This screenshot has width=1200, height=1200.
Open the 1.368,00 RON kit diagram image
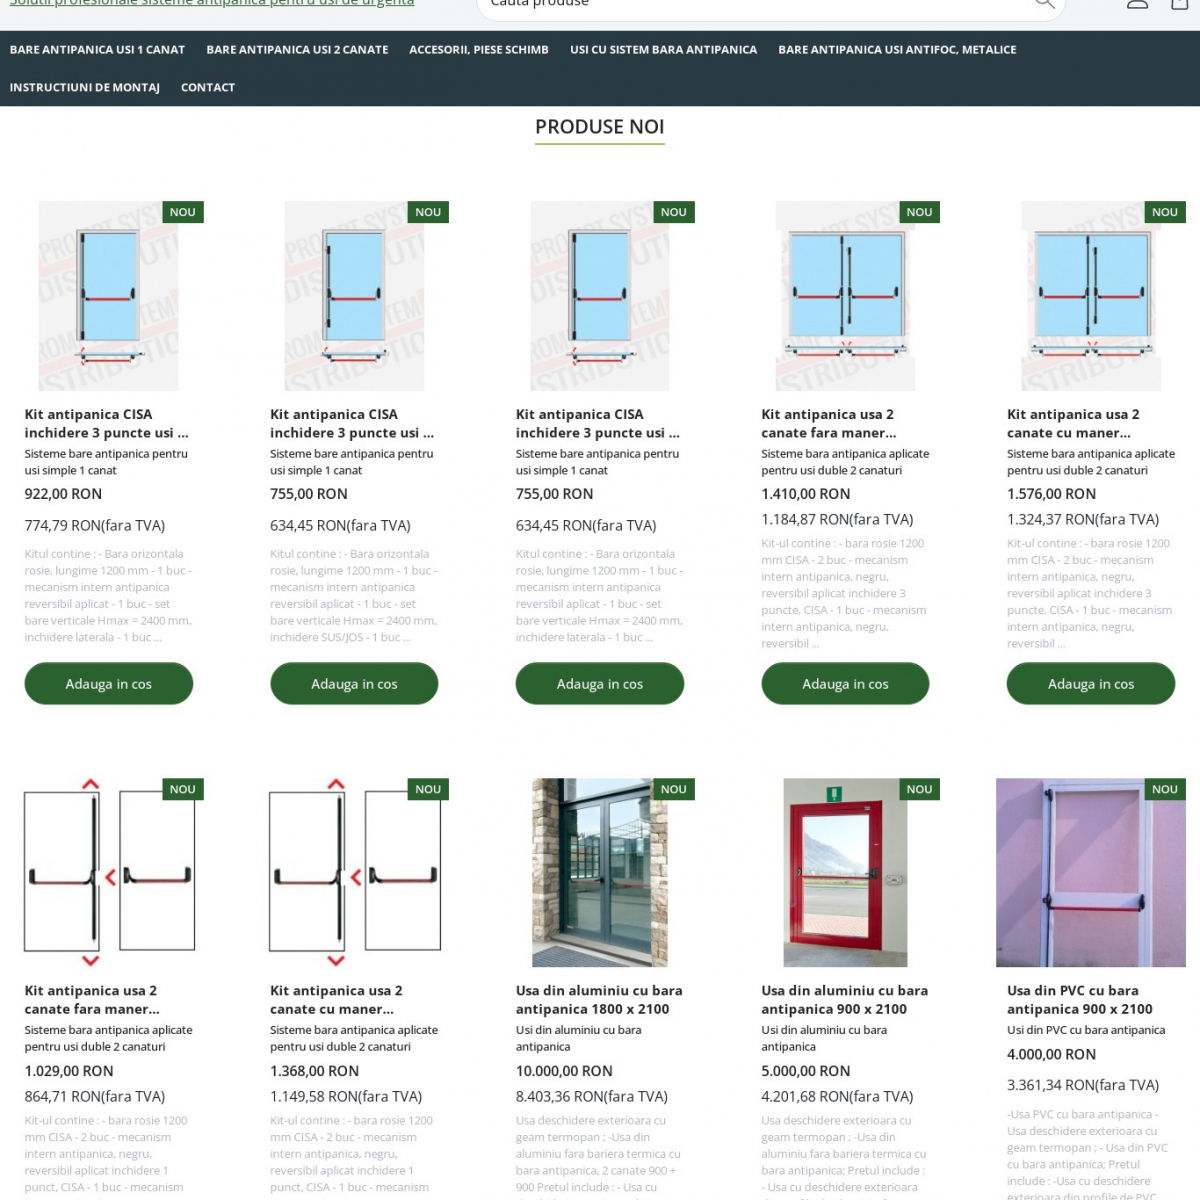(354, 872)
